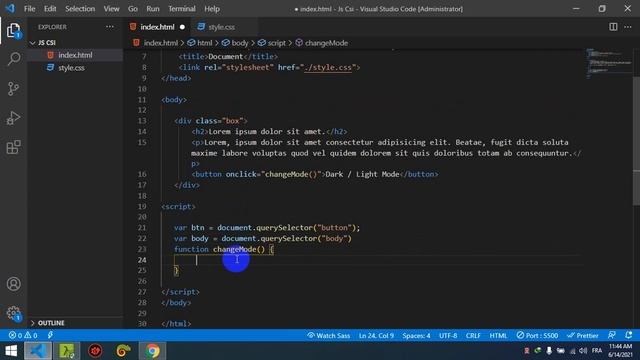
Task: Open the Windows Start button
Action: tap(11, 351)
